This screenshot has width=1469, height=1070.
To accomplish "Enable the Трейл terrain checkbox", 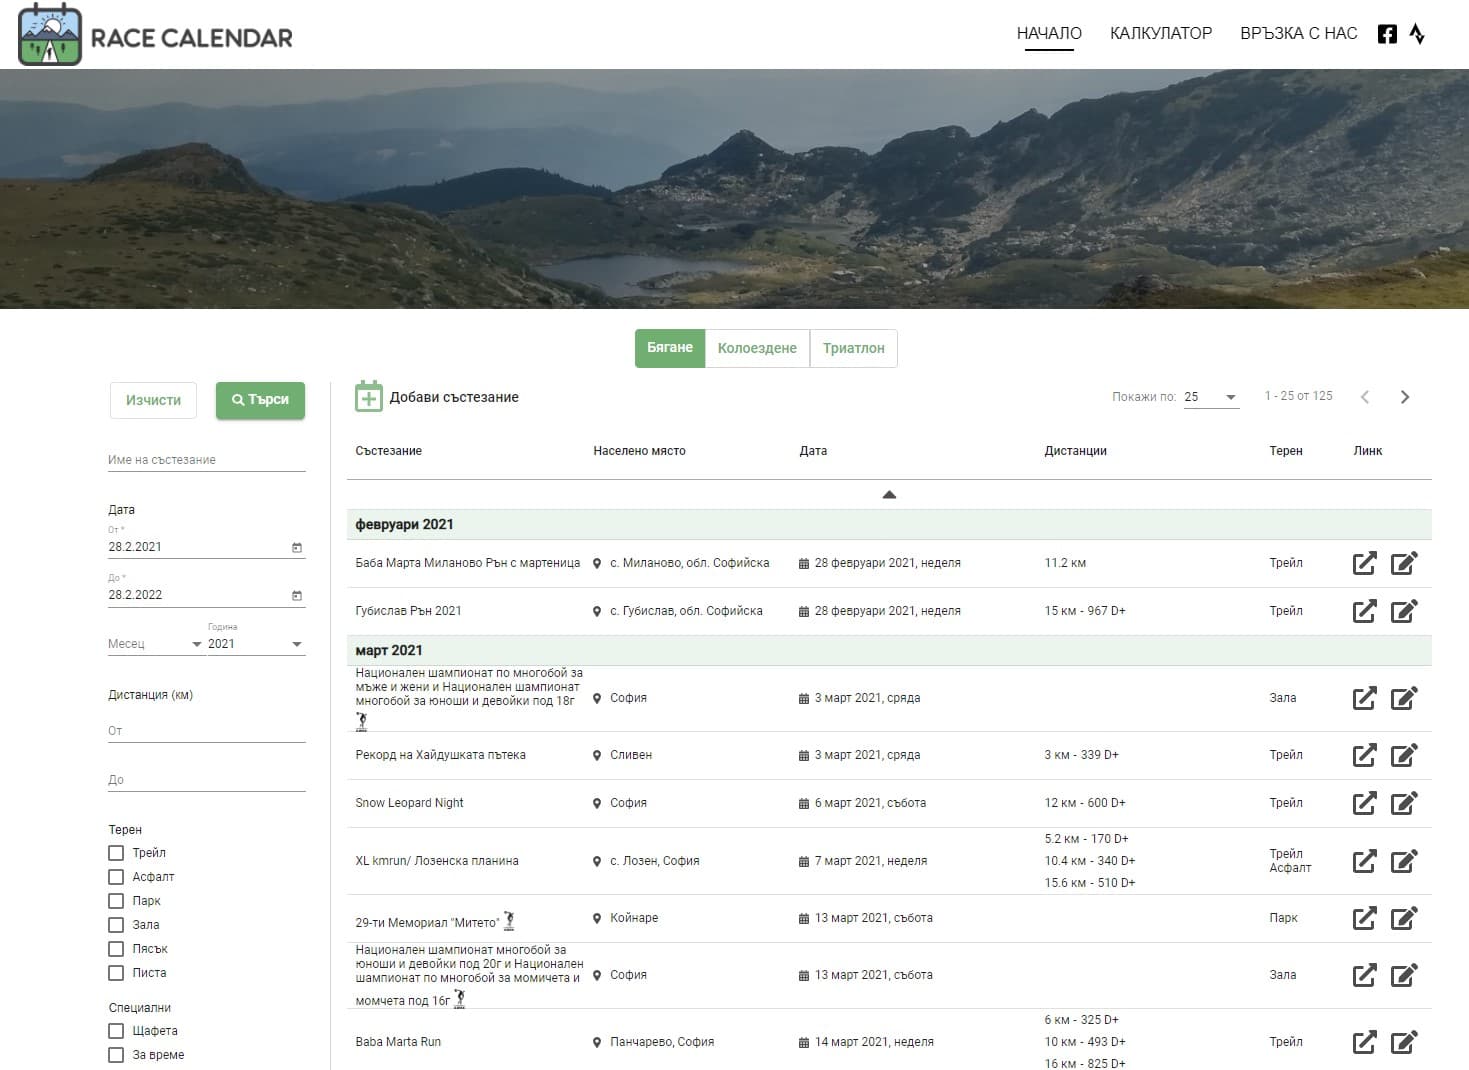I will coord(115,853).
